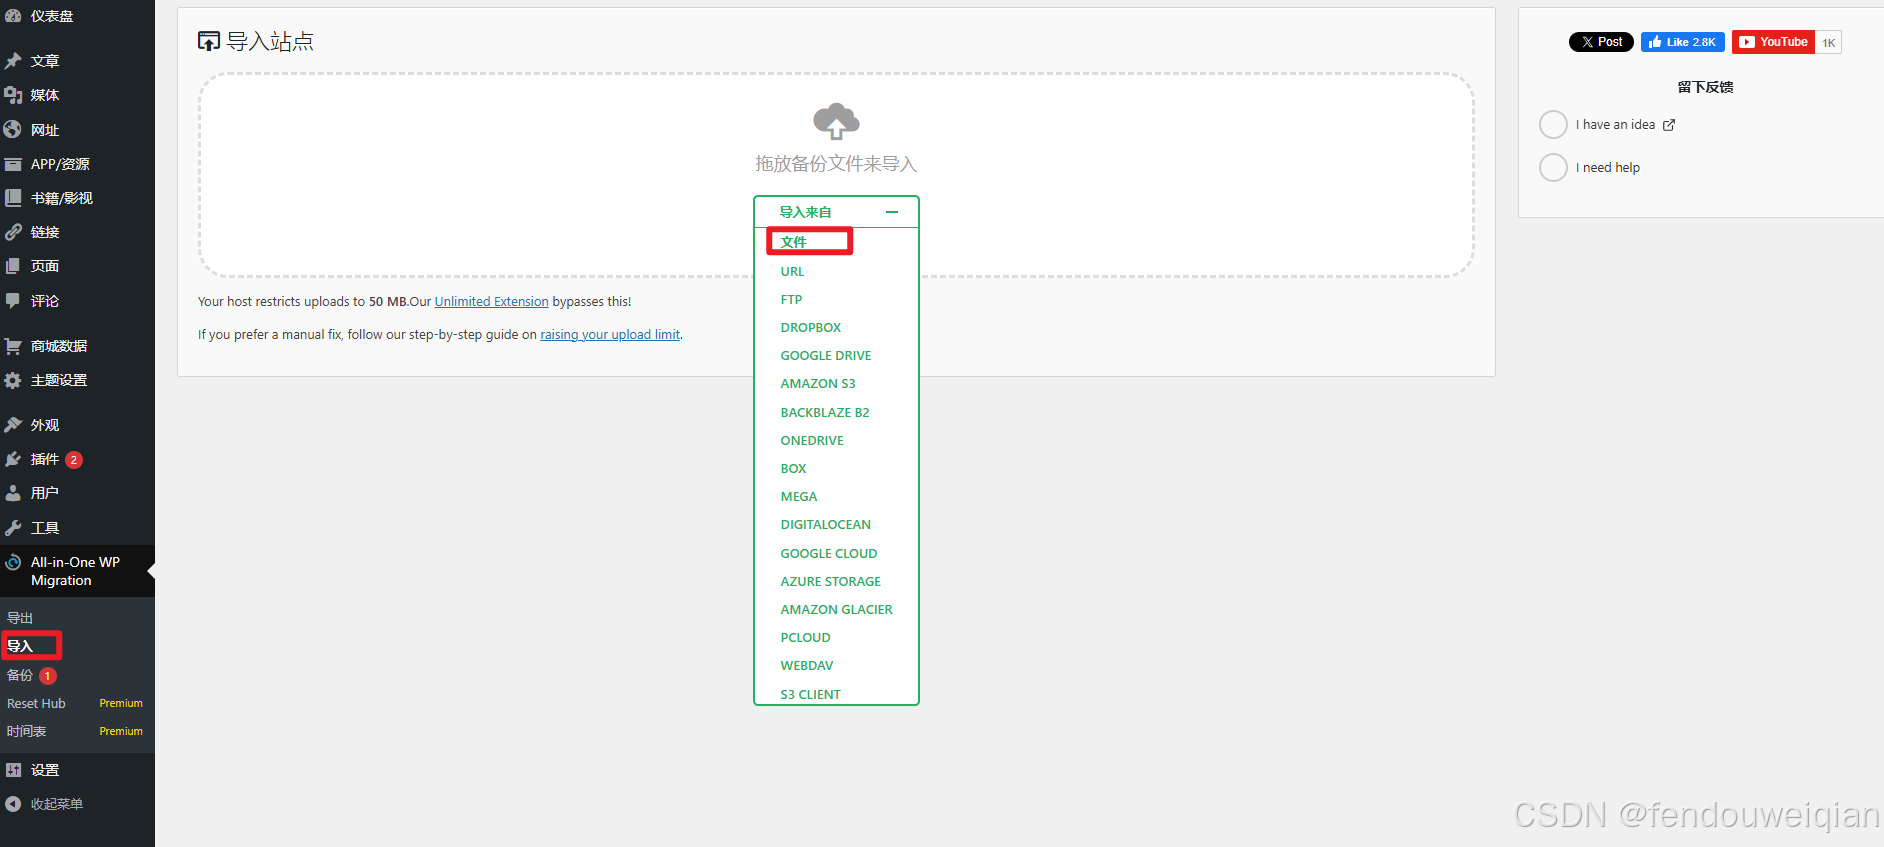Image resolution: width=1884 pixels, height=847 pixels.
Task: Click the external link icon after 'I have an idea'
Action: point(1669,125)
